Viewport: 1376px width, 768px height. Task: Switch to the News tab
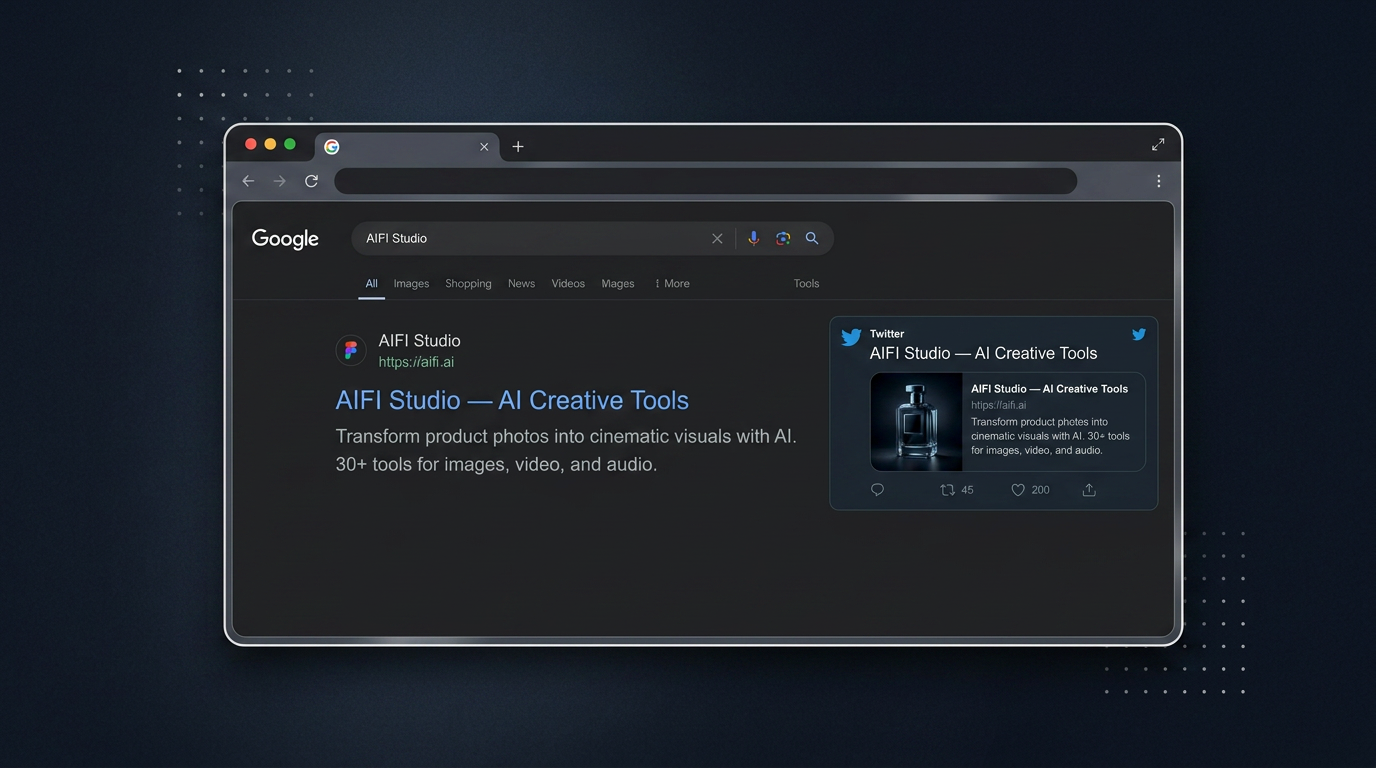521,284
